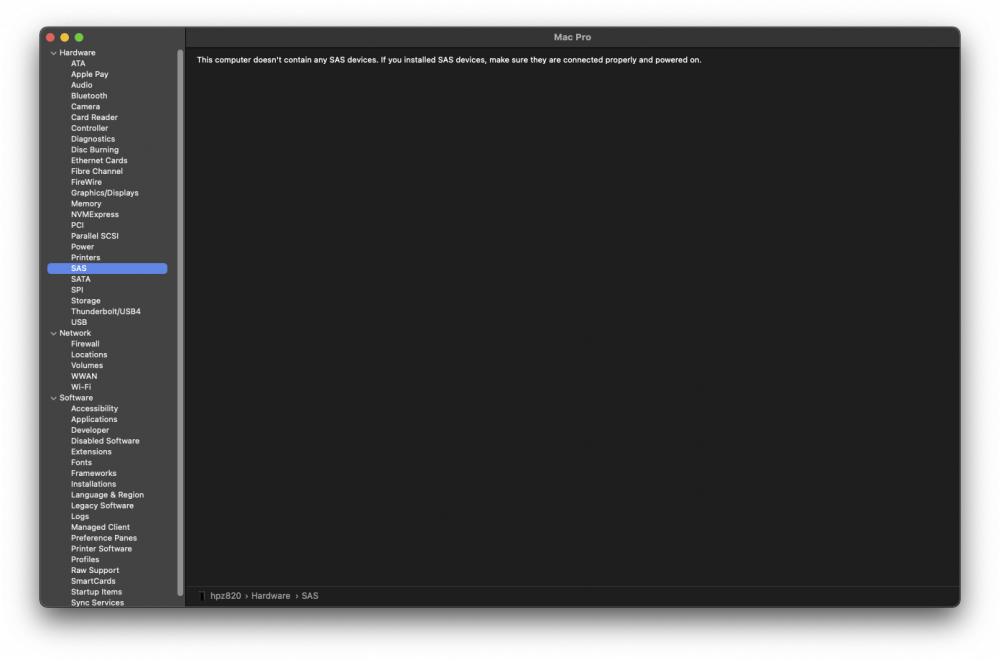Select Installations entry
This screenshot has width=1000, height=660.
coord(93,485)
